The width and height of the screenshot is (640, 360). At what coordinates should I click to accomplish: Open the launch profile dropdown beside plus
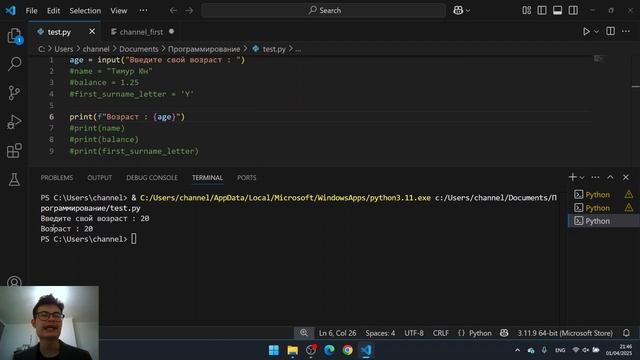click(582, 177)
